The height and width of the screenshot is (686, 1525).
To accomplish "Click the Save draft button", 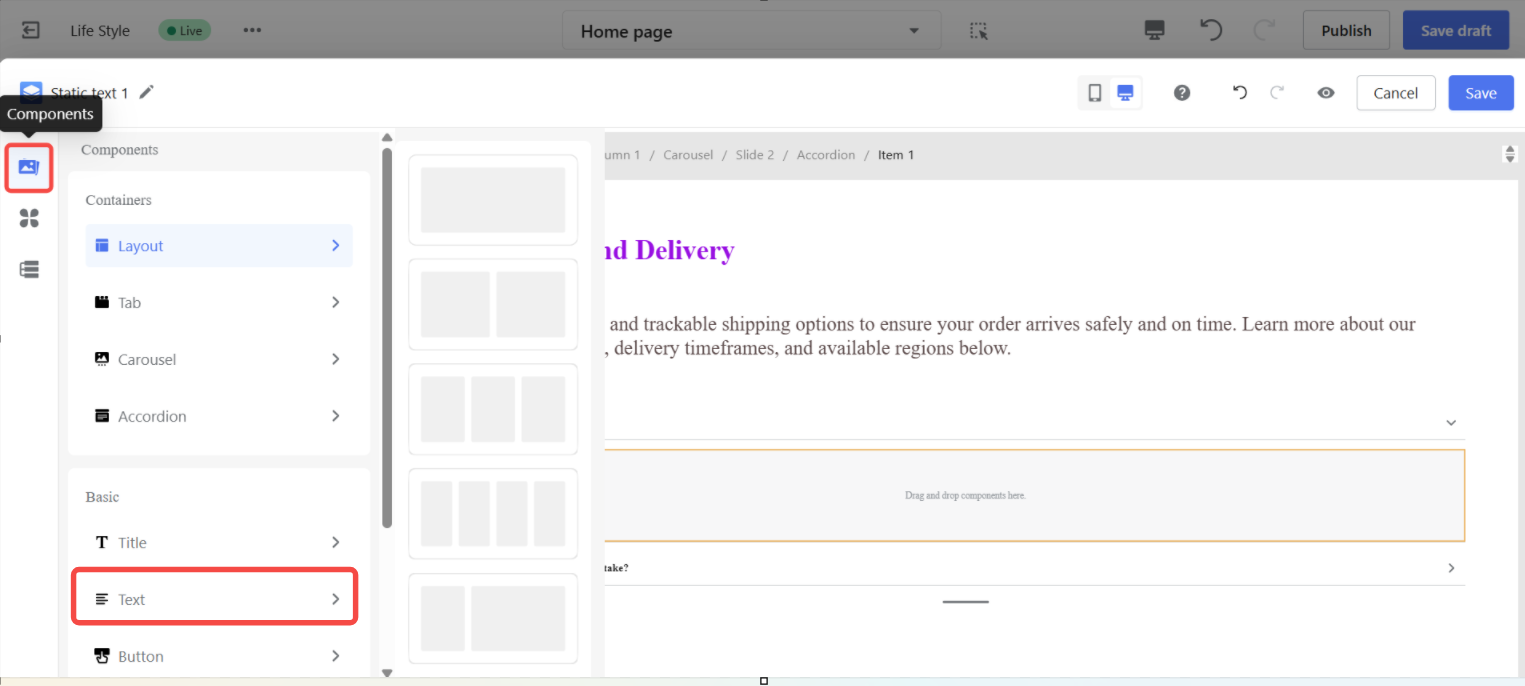I will (1455, 30).
